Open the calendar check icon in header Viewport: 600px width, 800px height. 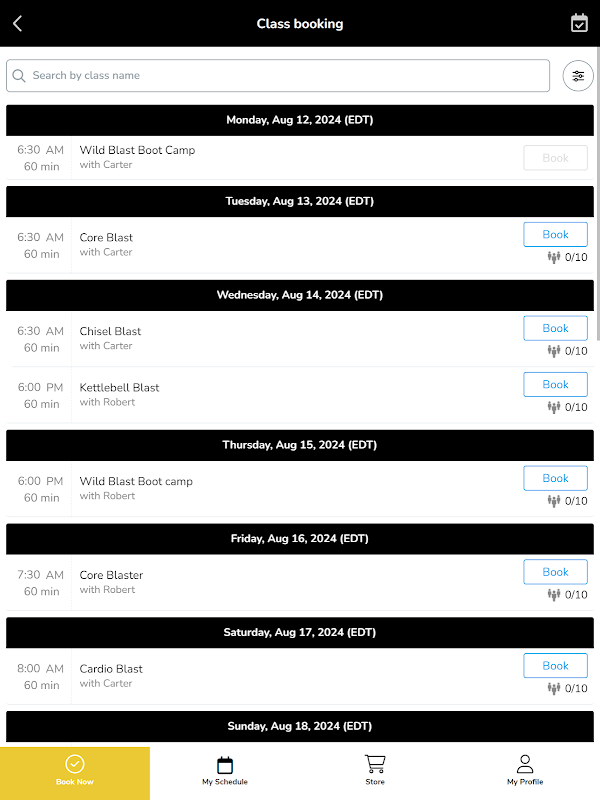579,23
